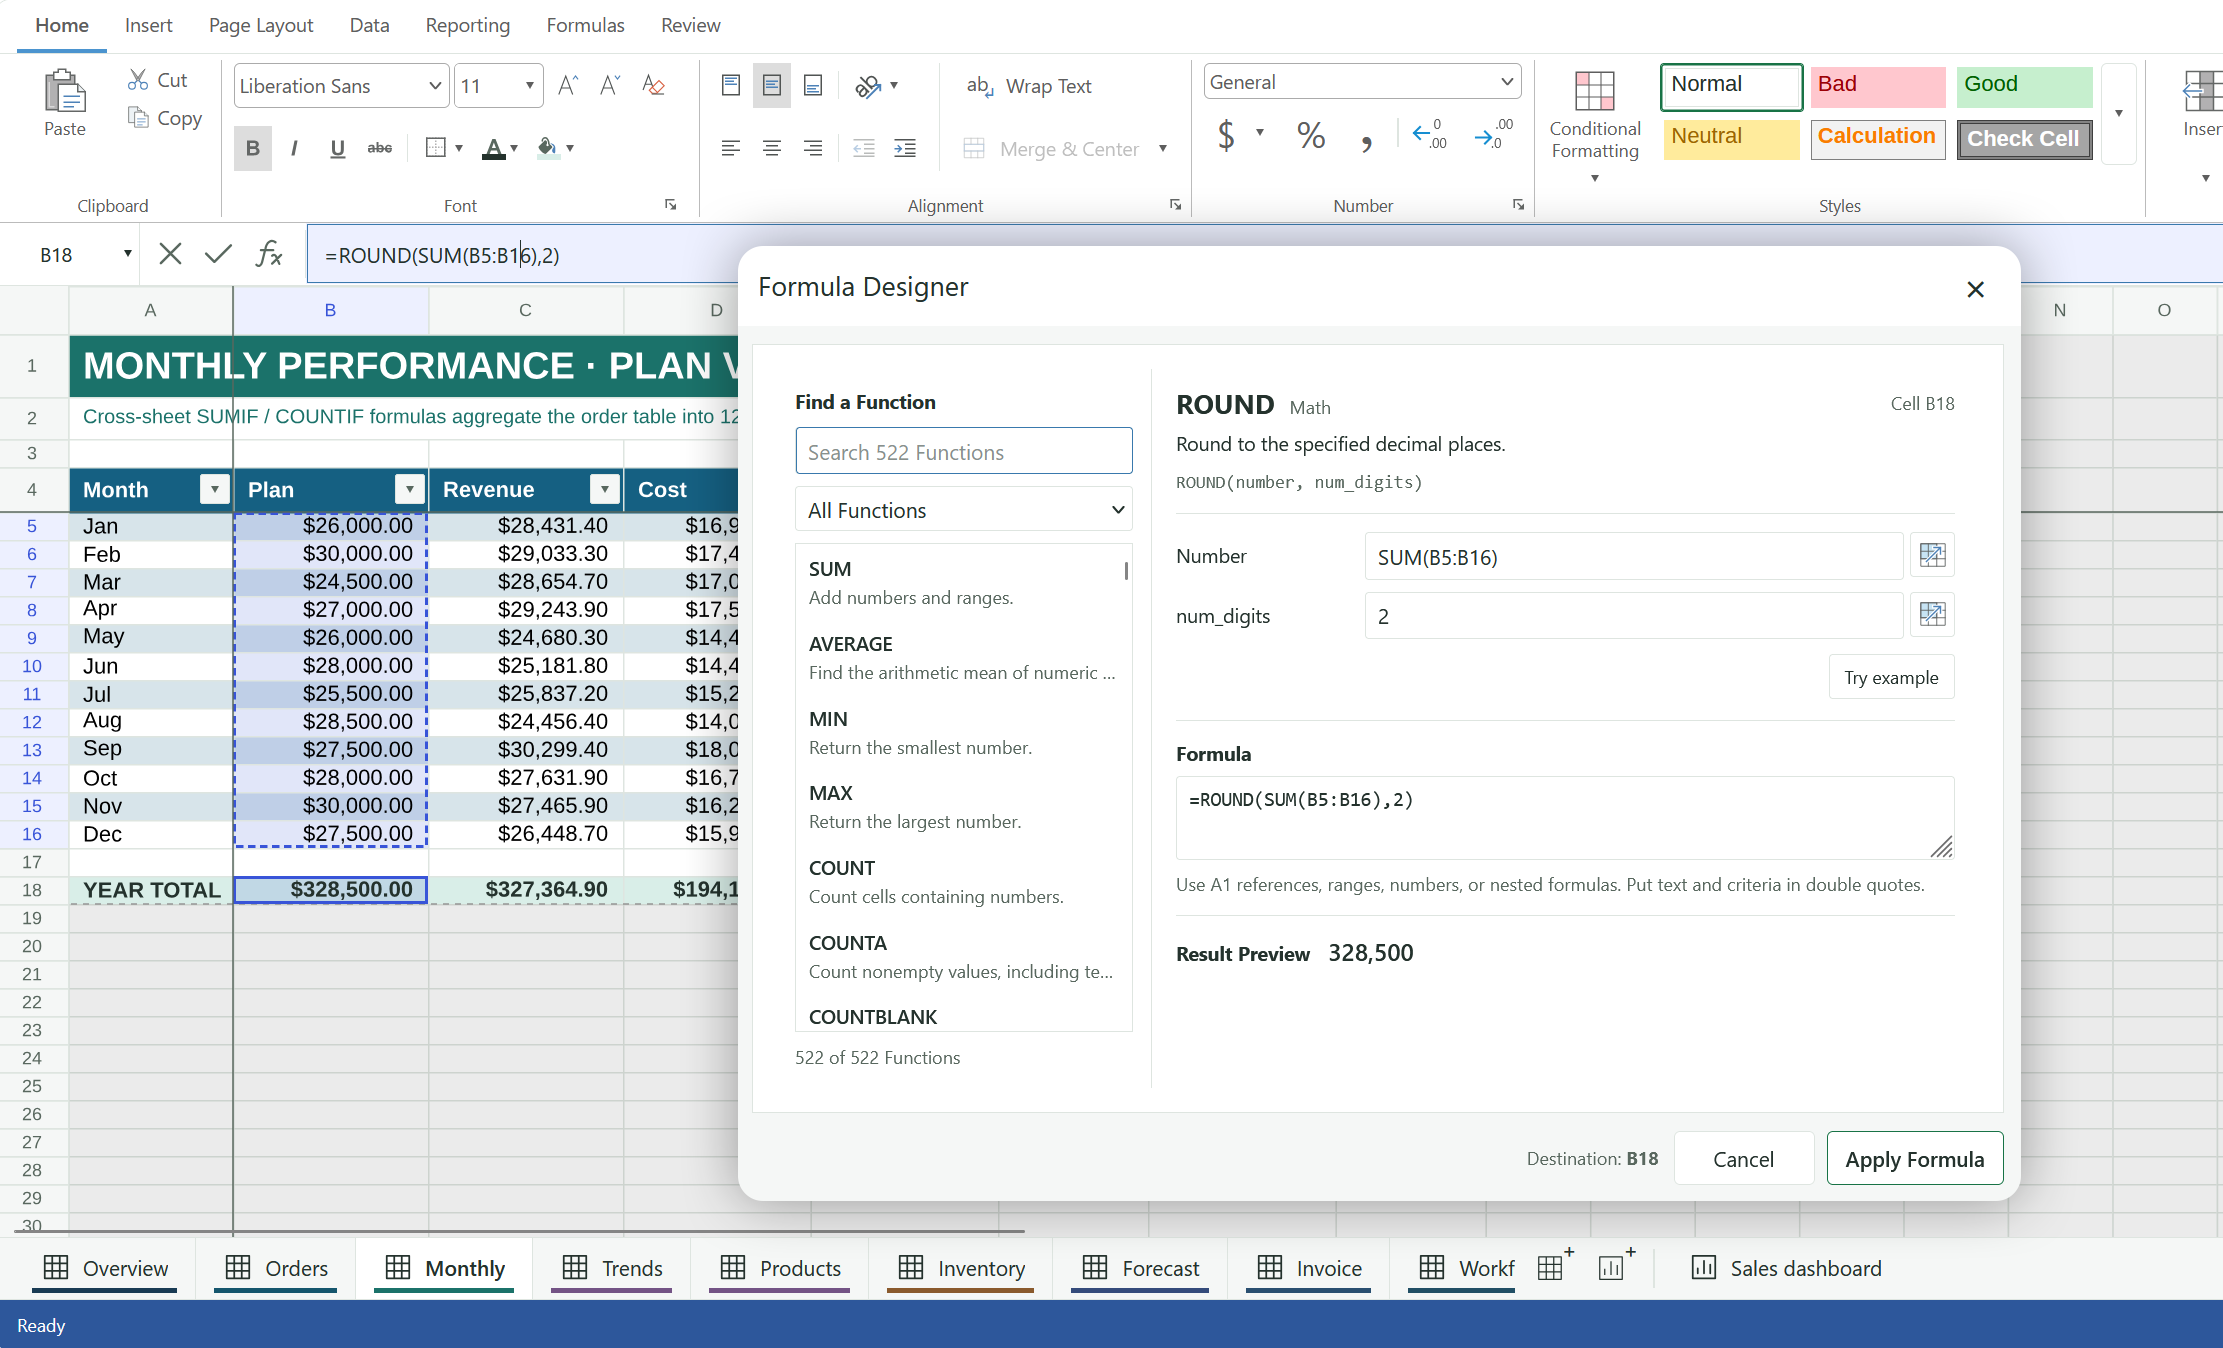Click Cancel in Formula Designer
This screenshot has width=2223, height=1348.
(1743, 1159)
